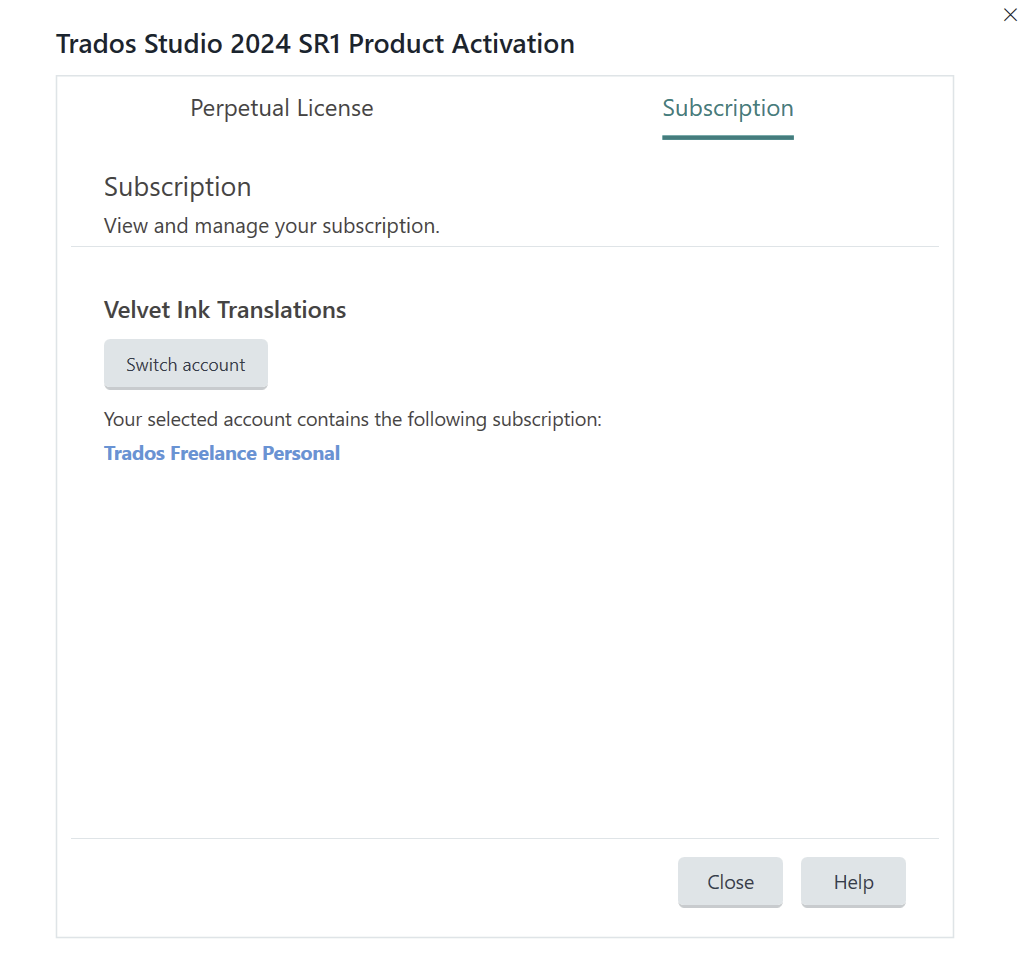
Task: Choose Switch account to change user
Action: coord(185,364)
